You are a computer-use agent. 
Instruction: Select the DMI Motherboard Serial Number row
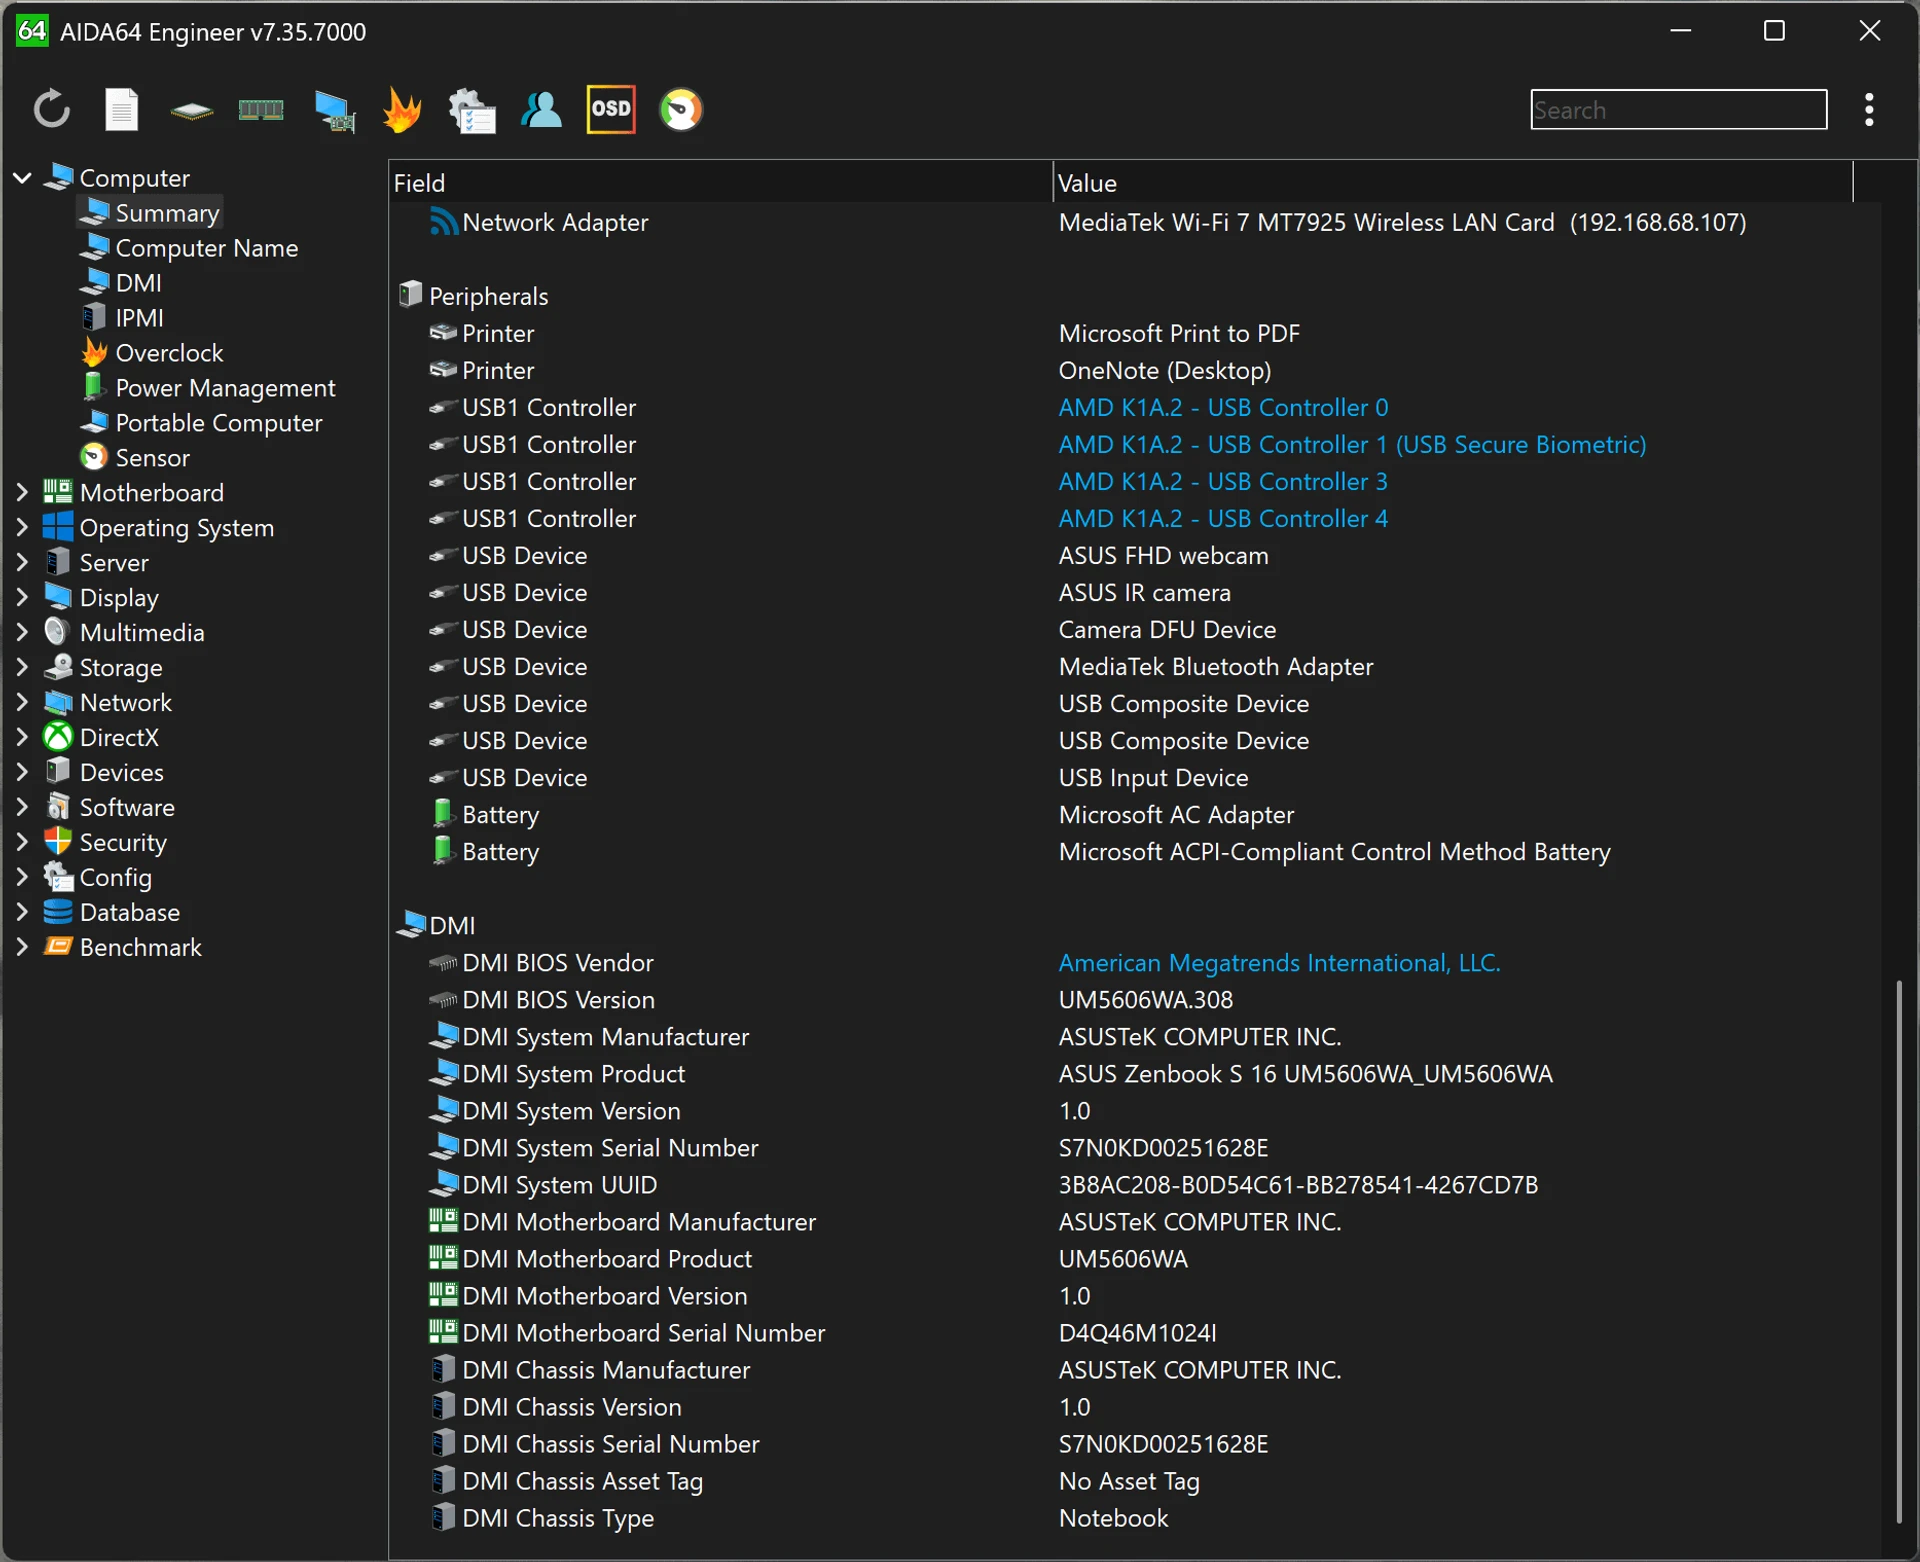point(1135,1332)
